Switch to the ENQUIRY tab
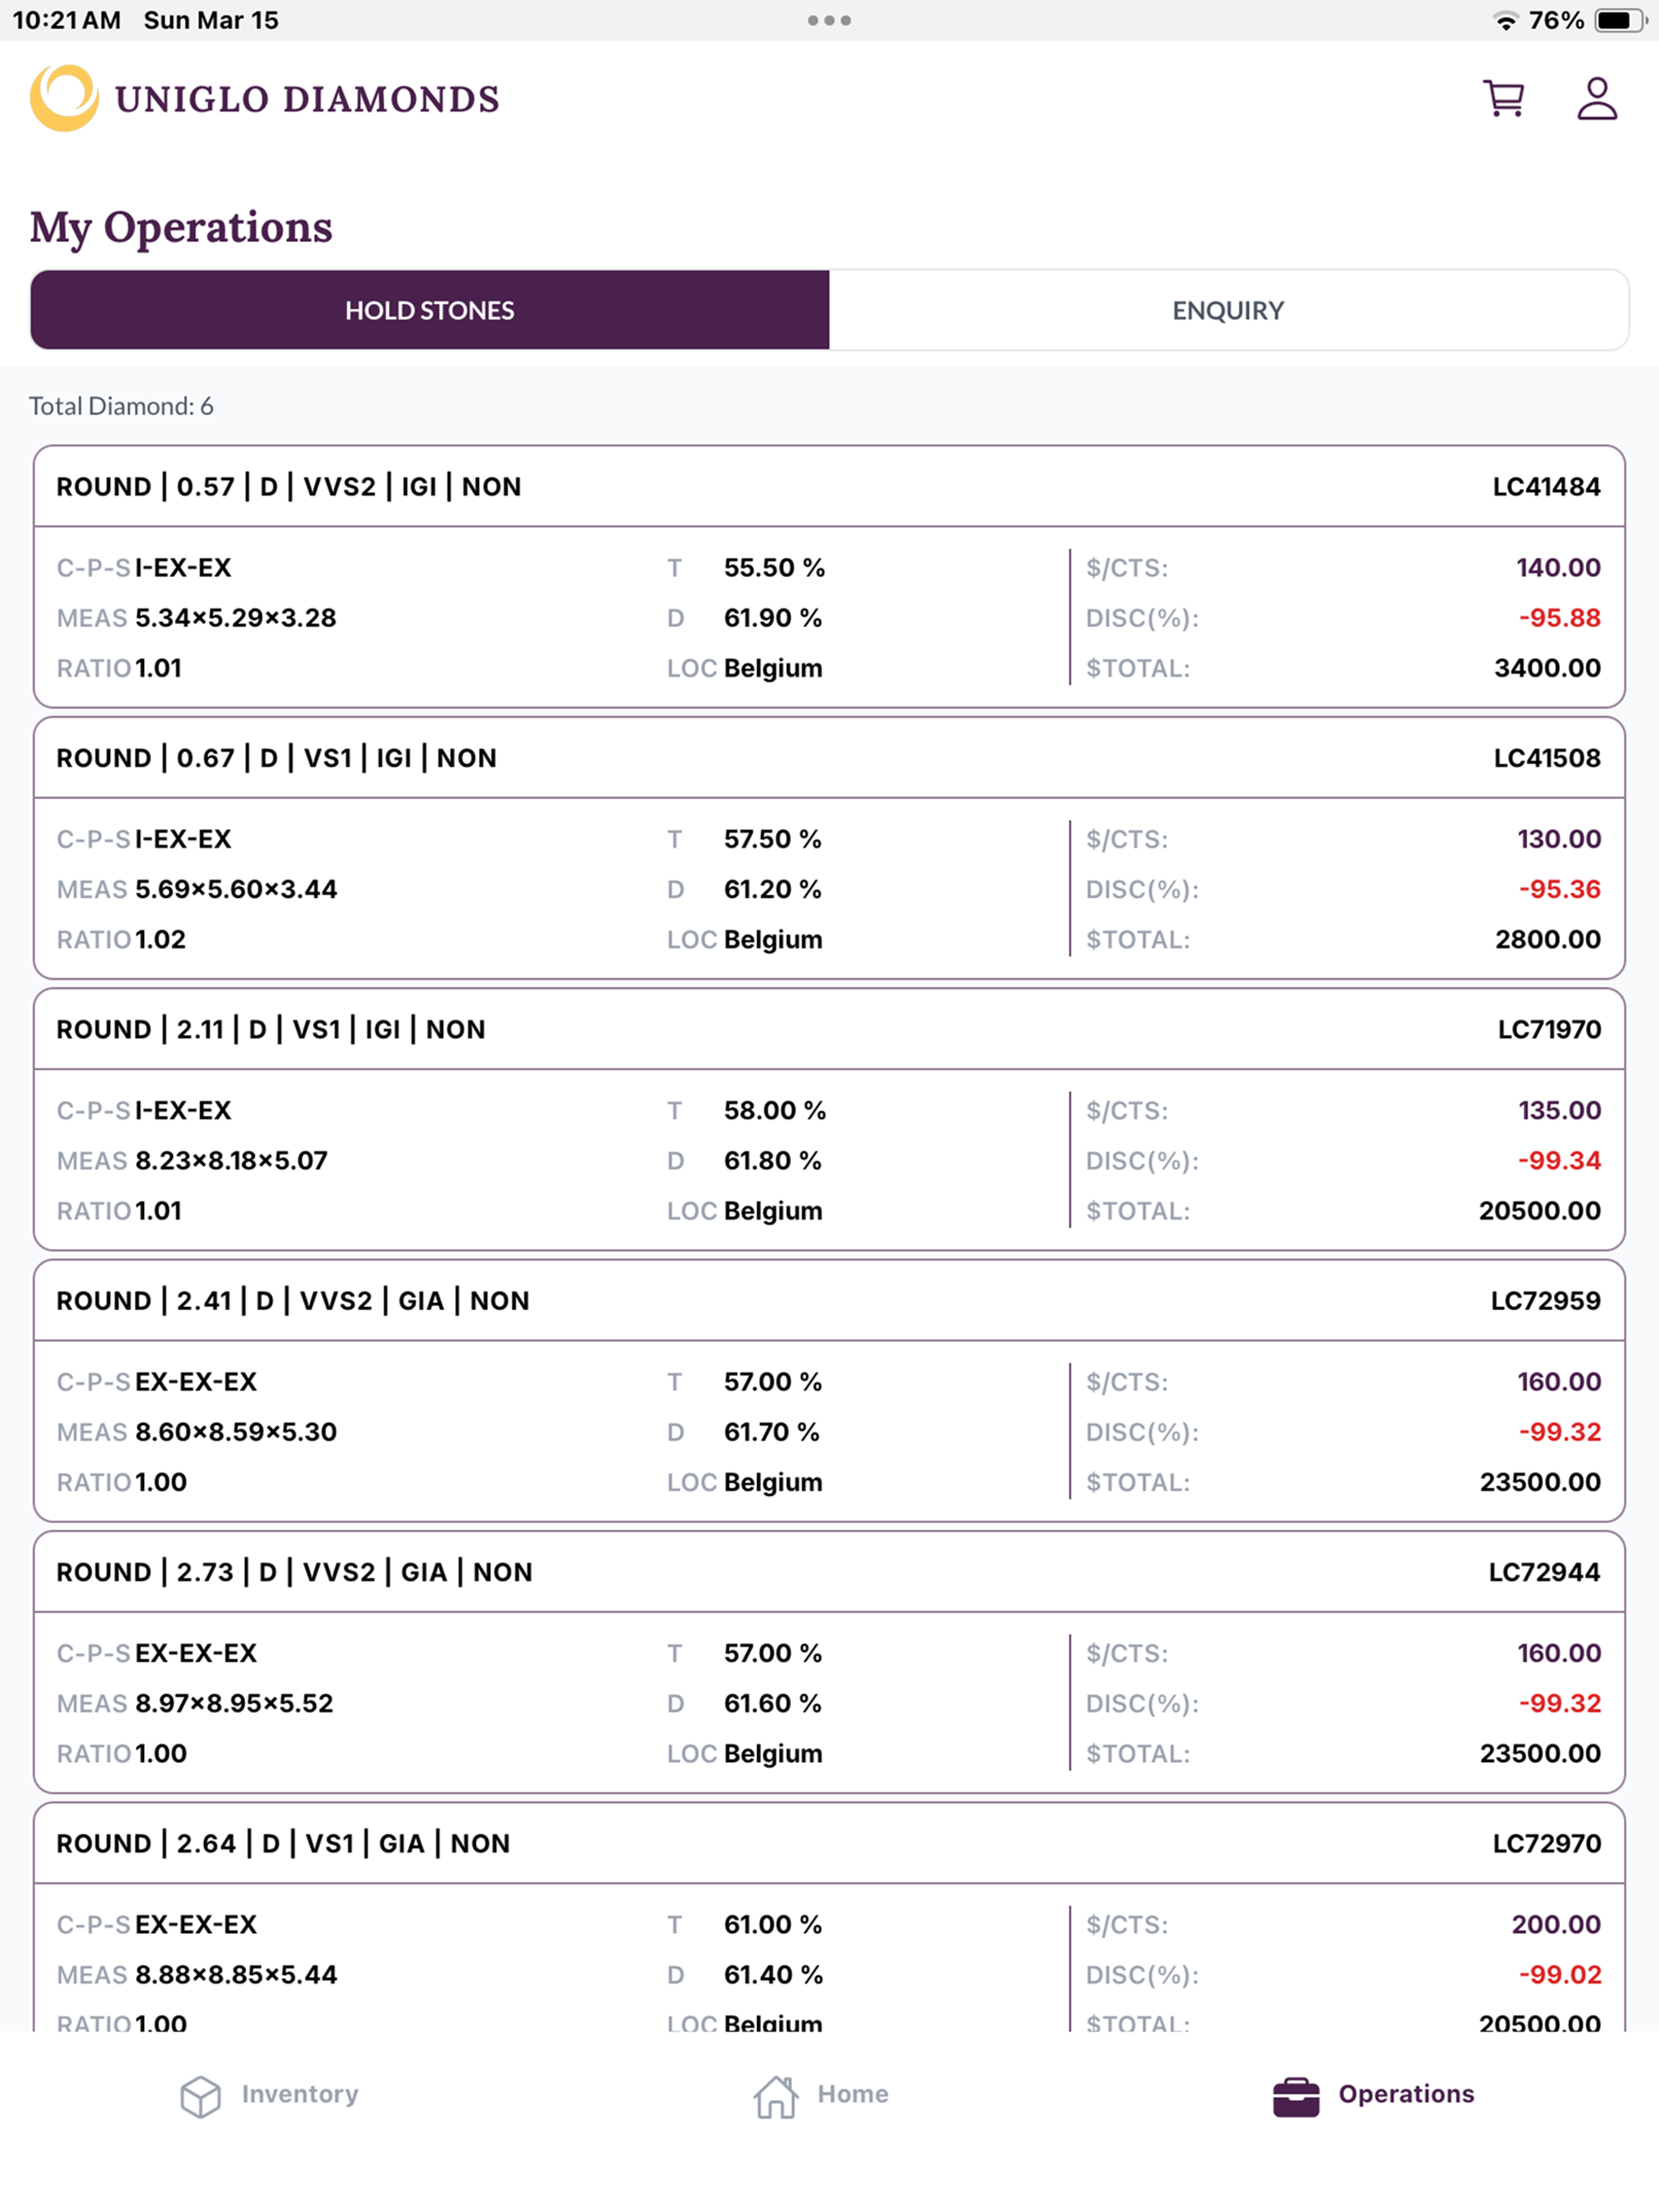 pyautogui.click(x=1228, y=310)
